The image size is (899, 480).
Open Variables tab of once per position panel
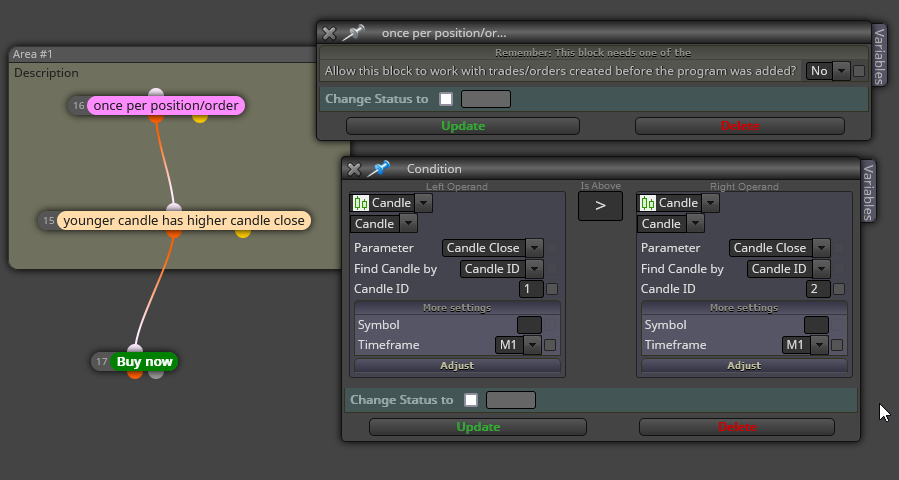tap(879, 55)
